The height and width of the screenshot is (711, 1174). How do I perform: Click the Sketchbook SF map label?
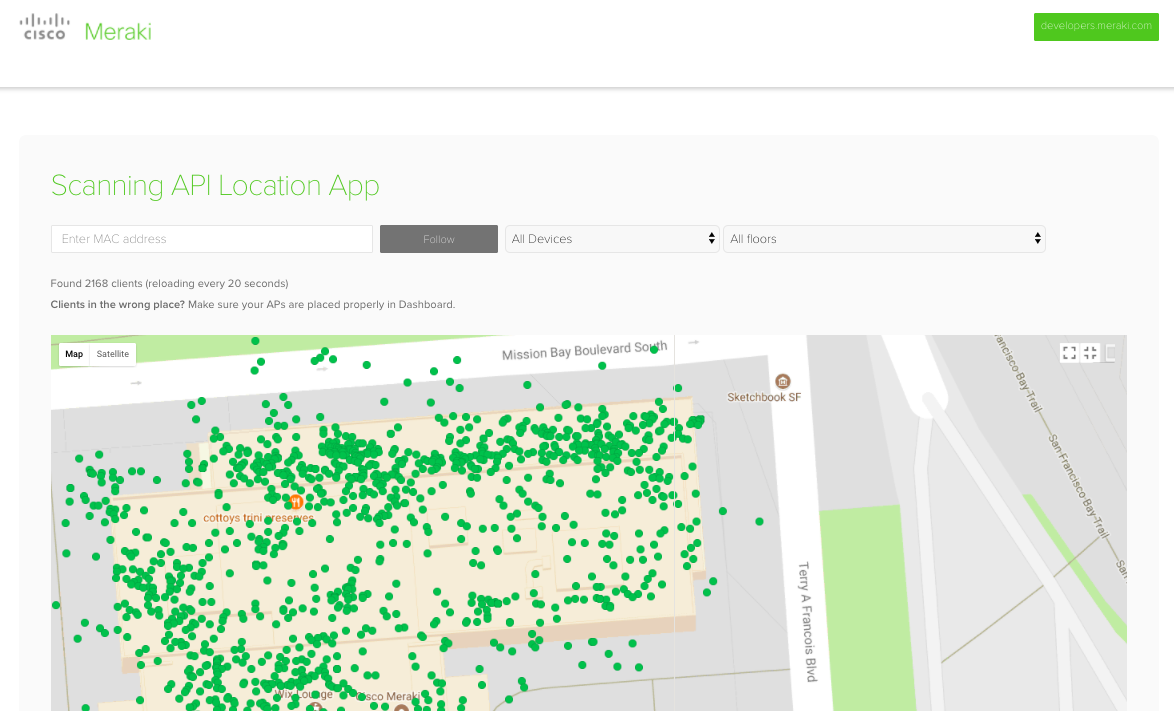tap(764, 397)
